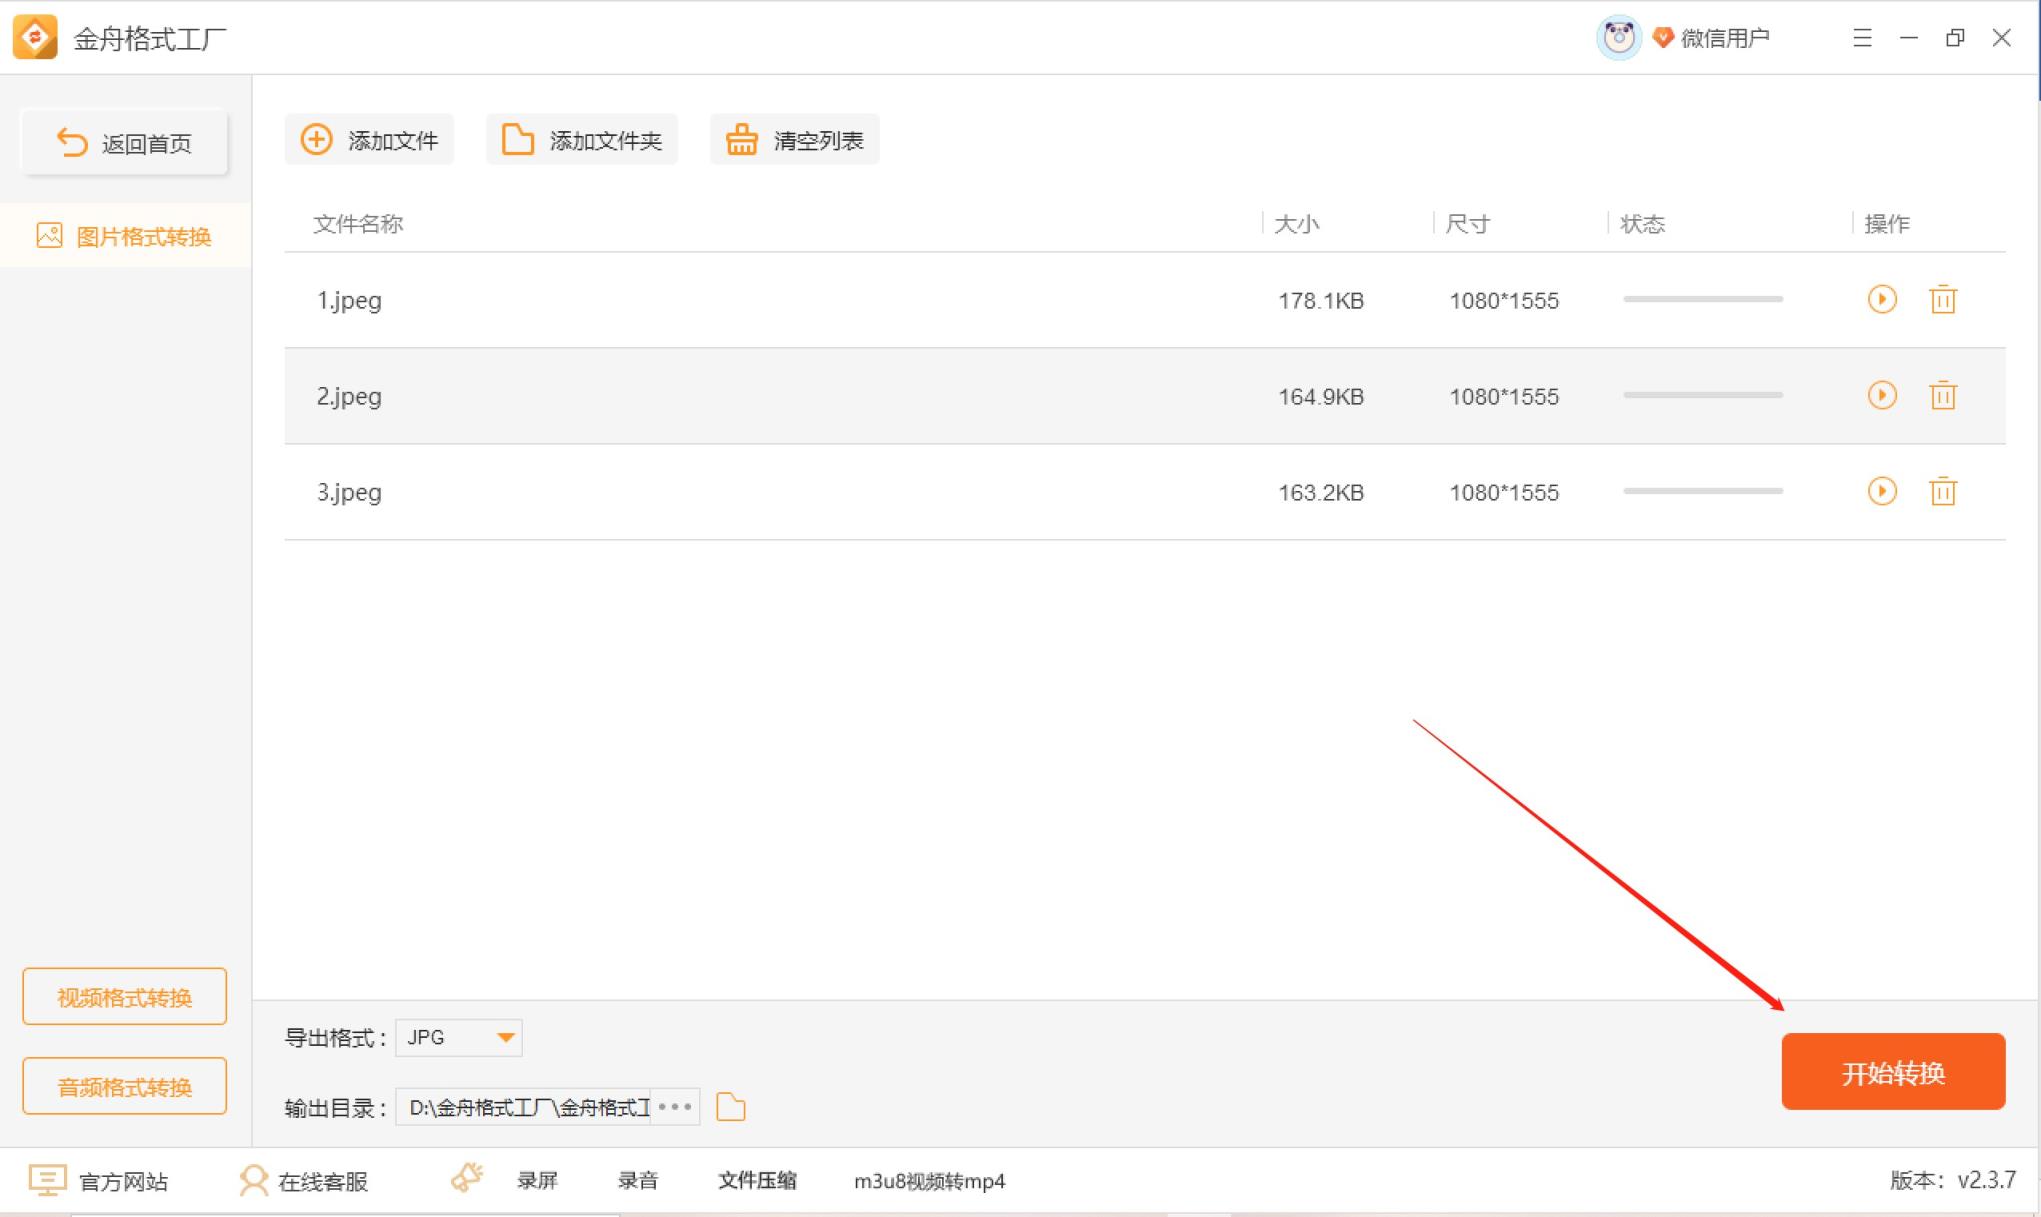Switch to 视频格式转换 video conversion
The width and height of the screenshot is (2041, 1217).
[x=124, y=996]
